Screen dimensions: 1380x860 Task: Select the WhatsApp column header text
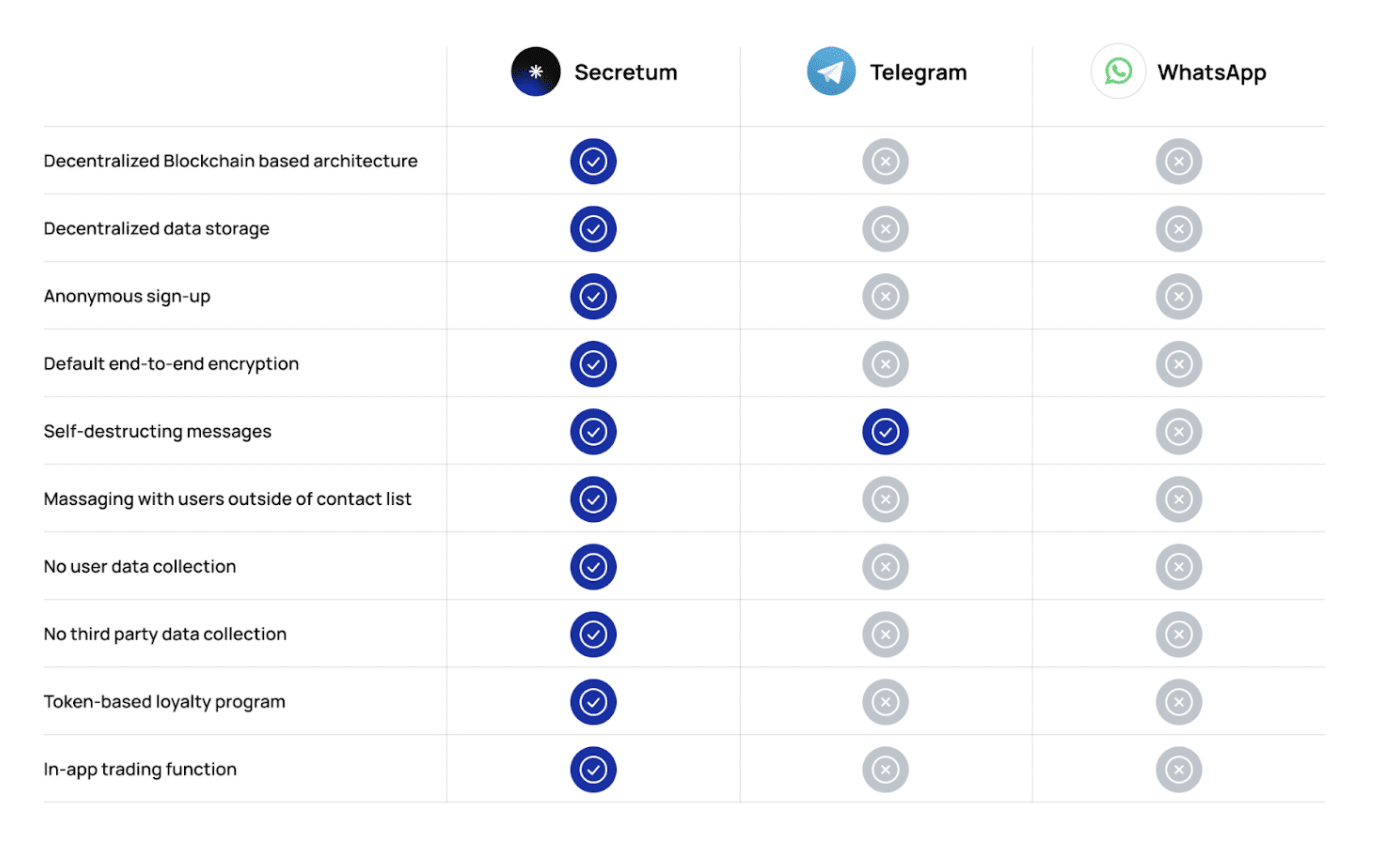coord(1212,73)
